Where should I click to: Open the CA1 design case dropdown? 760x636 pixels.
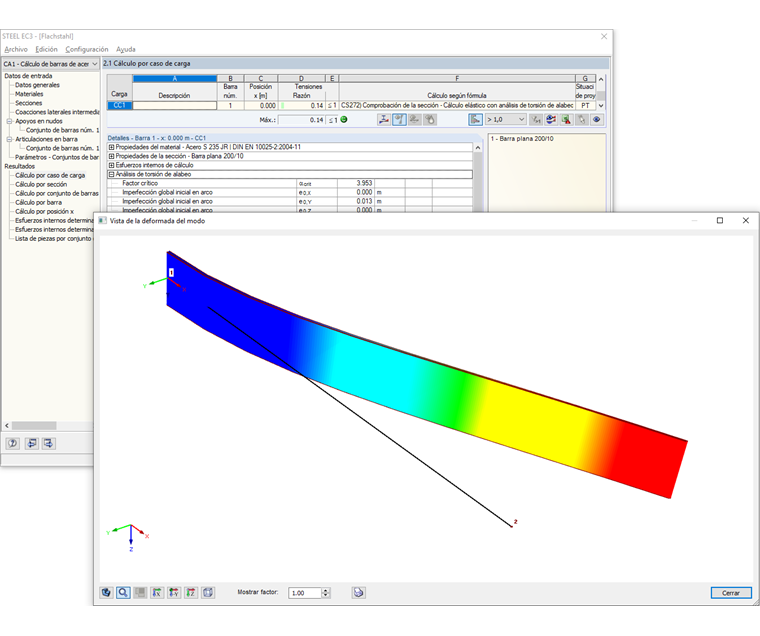tap(50, 64)
